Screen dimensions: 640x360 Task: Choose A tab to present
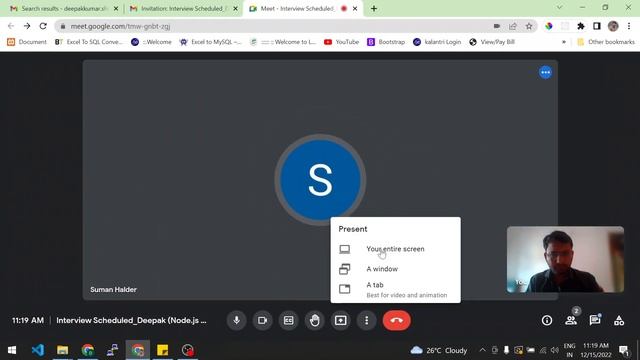pyautogui.click(x=396, y=289)
